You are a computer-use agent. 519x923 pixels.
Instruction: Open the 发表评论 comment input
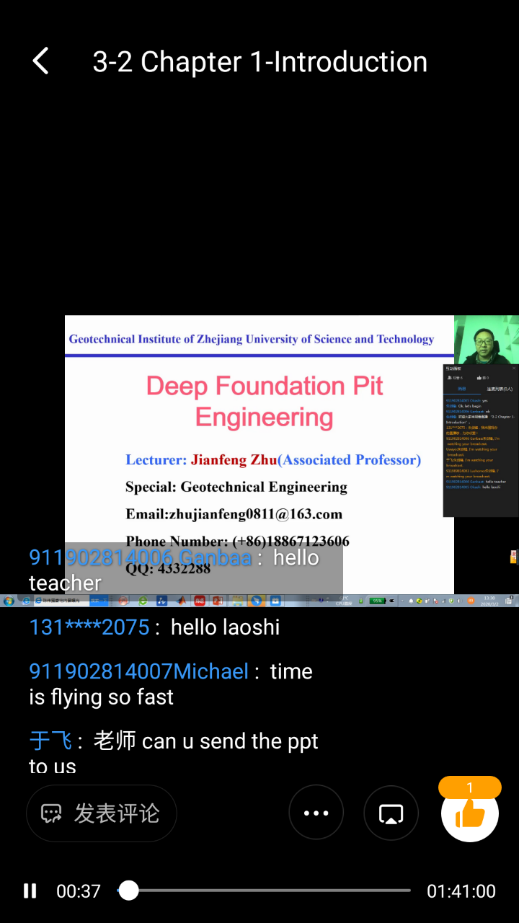click(x=101, y=814)
